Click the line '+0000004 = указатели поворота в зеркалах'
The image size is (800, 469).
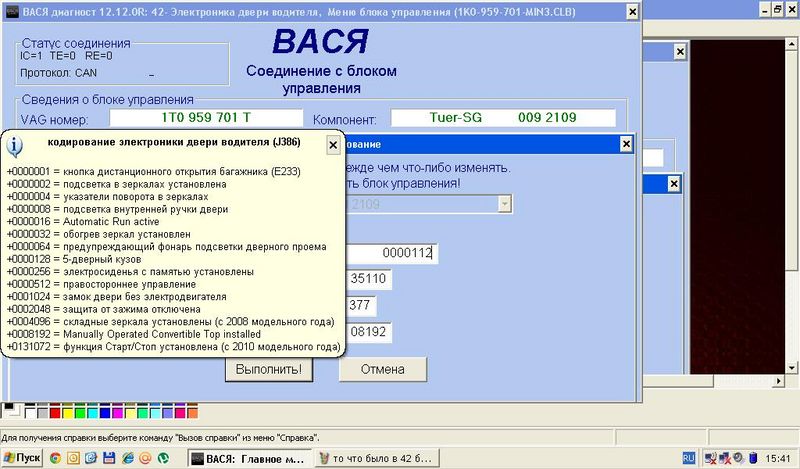pyautogui.click(x=108, y=196)
